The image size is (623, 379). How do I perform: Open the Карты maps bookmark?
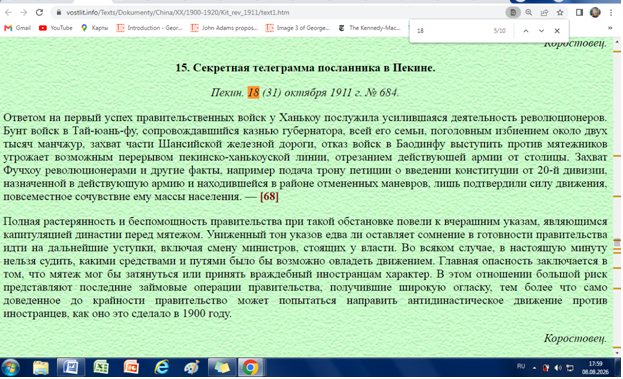pos(95,28)
